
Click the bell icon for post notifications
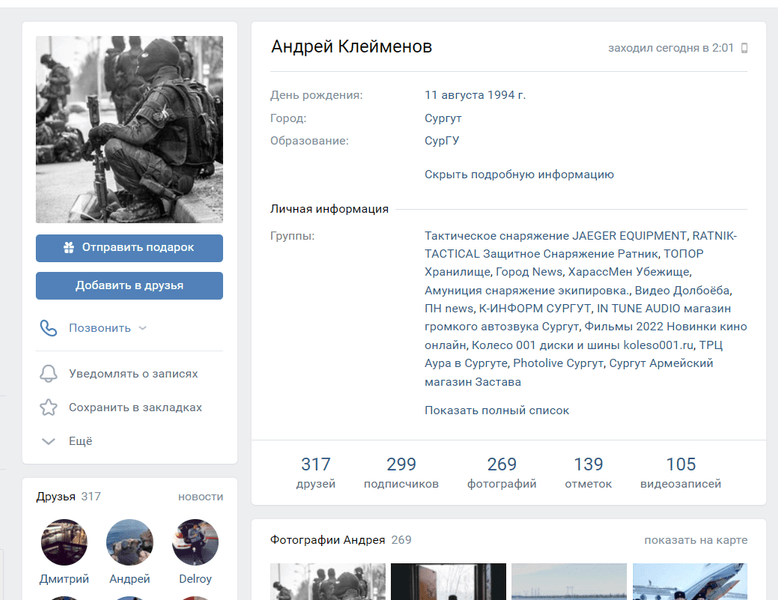click(48, 374)
